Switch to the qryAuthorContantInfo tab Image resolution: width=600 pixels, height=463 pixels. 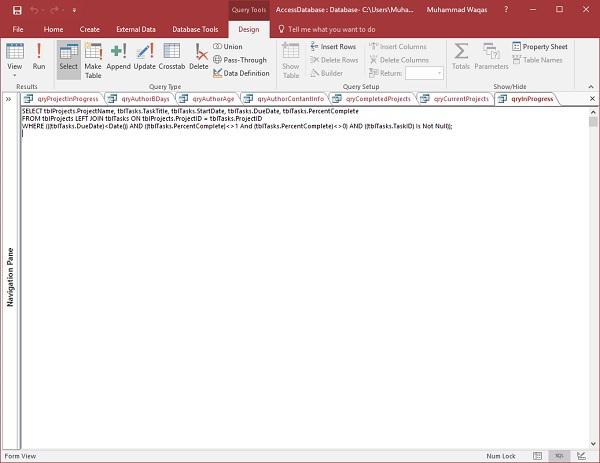click(x=285, y=99)
